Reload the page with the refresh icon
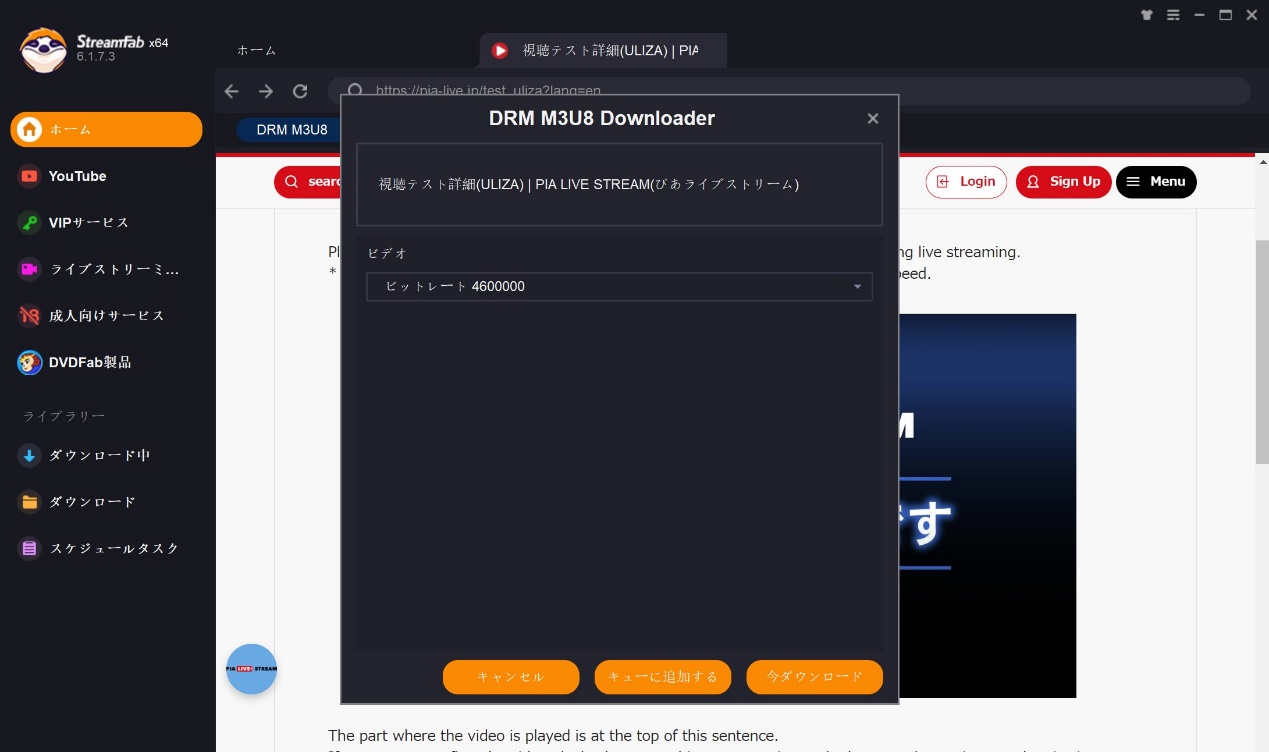The height and width of the screenshot is (752, 1269). click(x=300, y=91)
